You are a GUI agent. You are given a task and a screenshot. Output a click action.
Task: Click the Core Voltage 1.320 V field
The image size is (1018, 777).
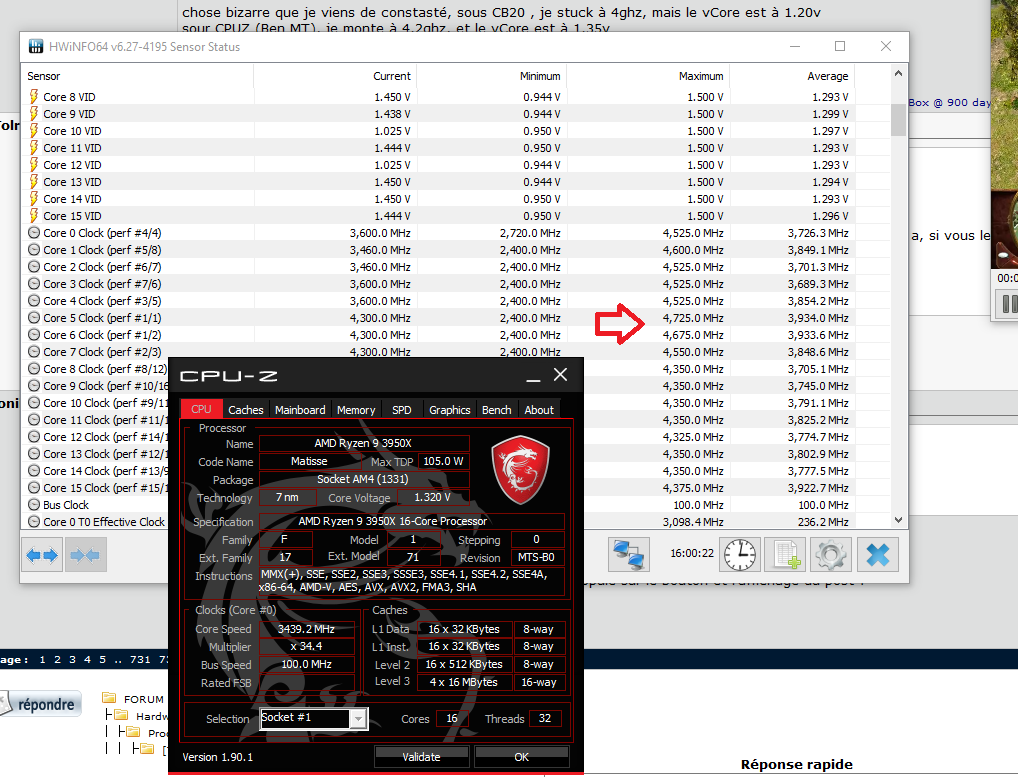click(432, 497)
